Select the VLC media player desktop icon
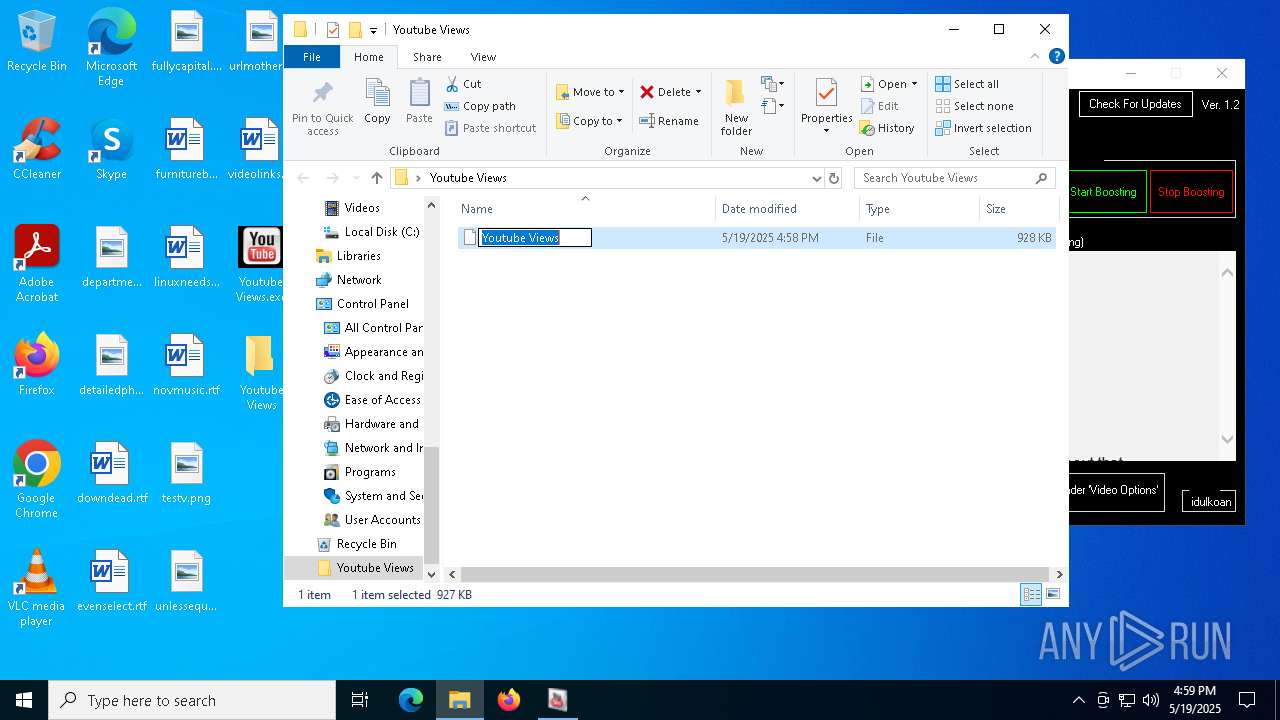 [x=37, y=588]
